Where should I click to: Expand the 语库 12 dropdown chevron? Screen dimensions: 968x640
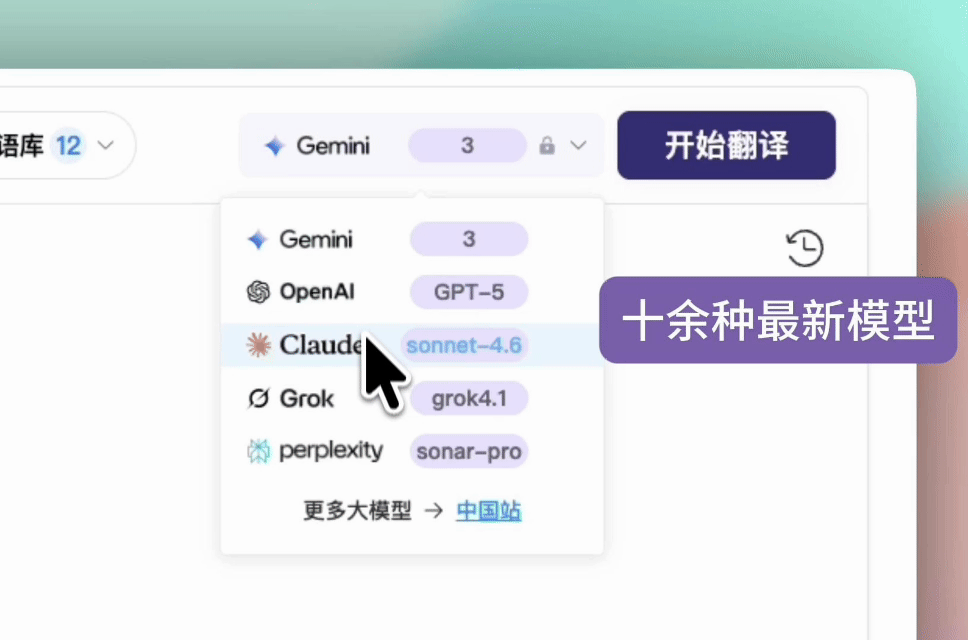(x=106, y=146)
